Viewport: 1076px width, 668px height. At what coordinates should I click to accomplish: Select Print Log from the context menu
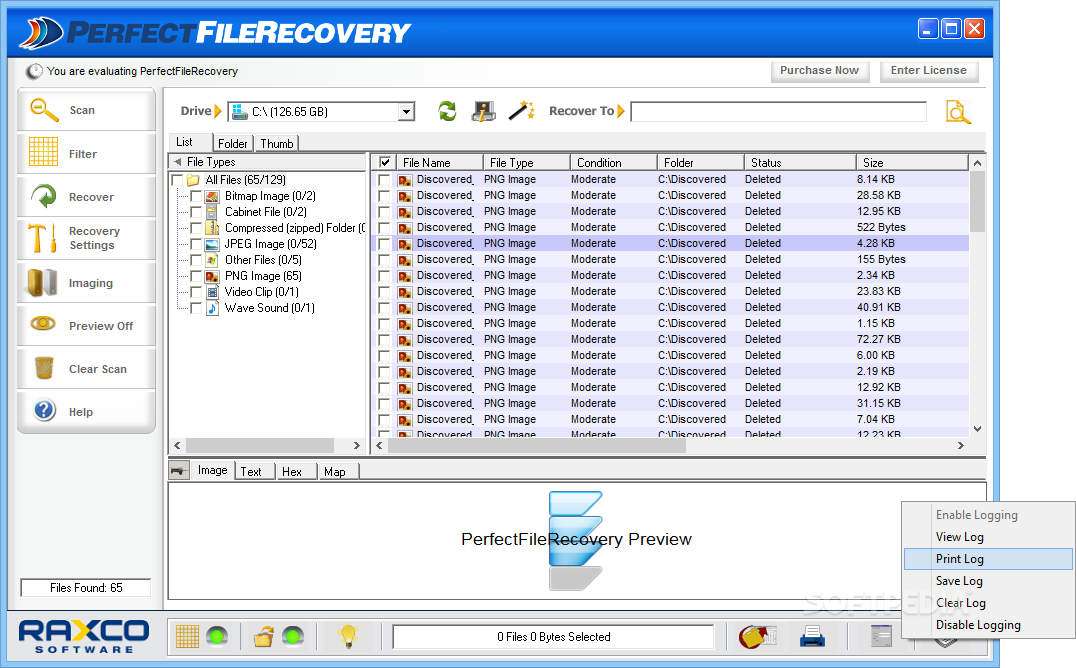[x=988, y=559]
